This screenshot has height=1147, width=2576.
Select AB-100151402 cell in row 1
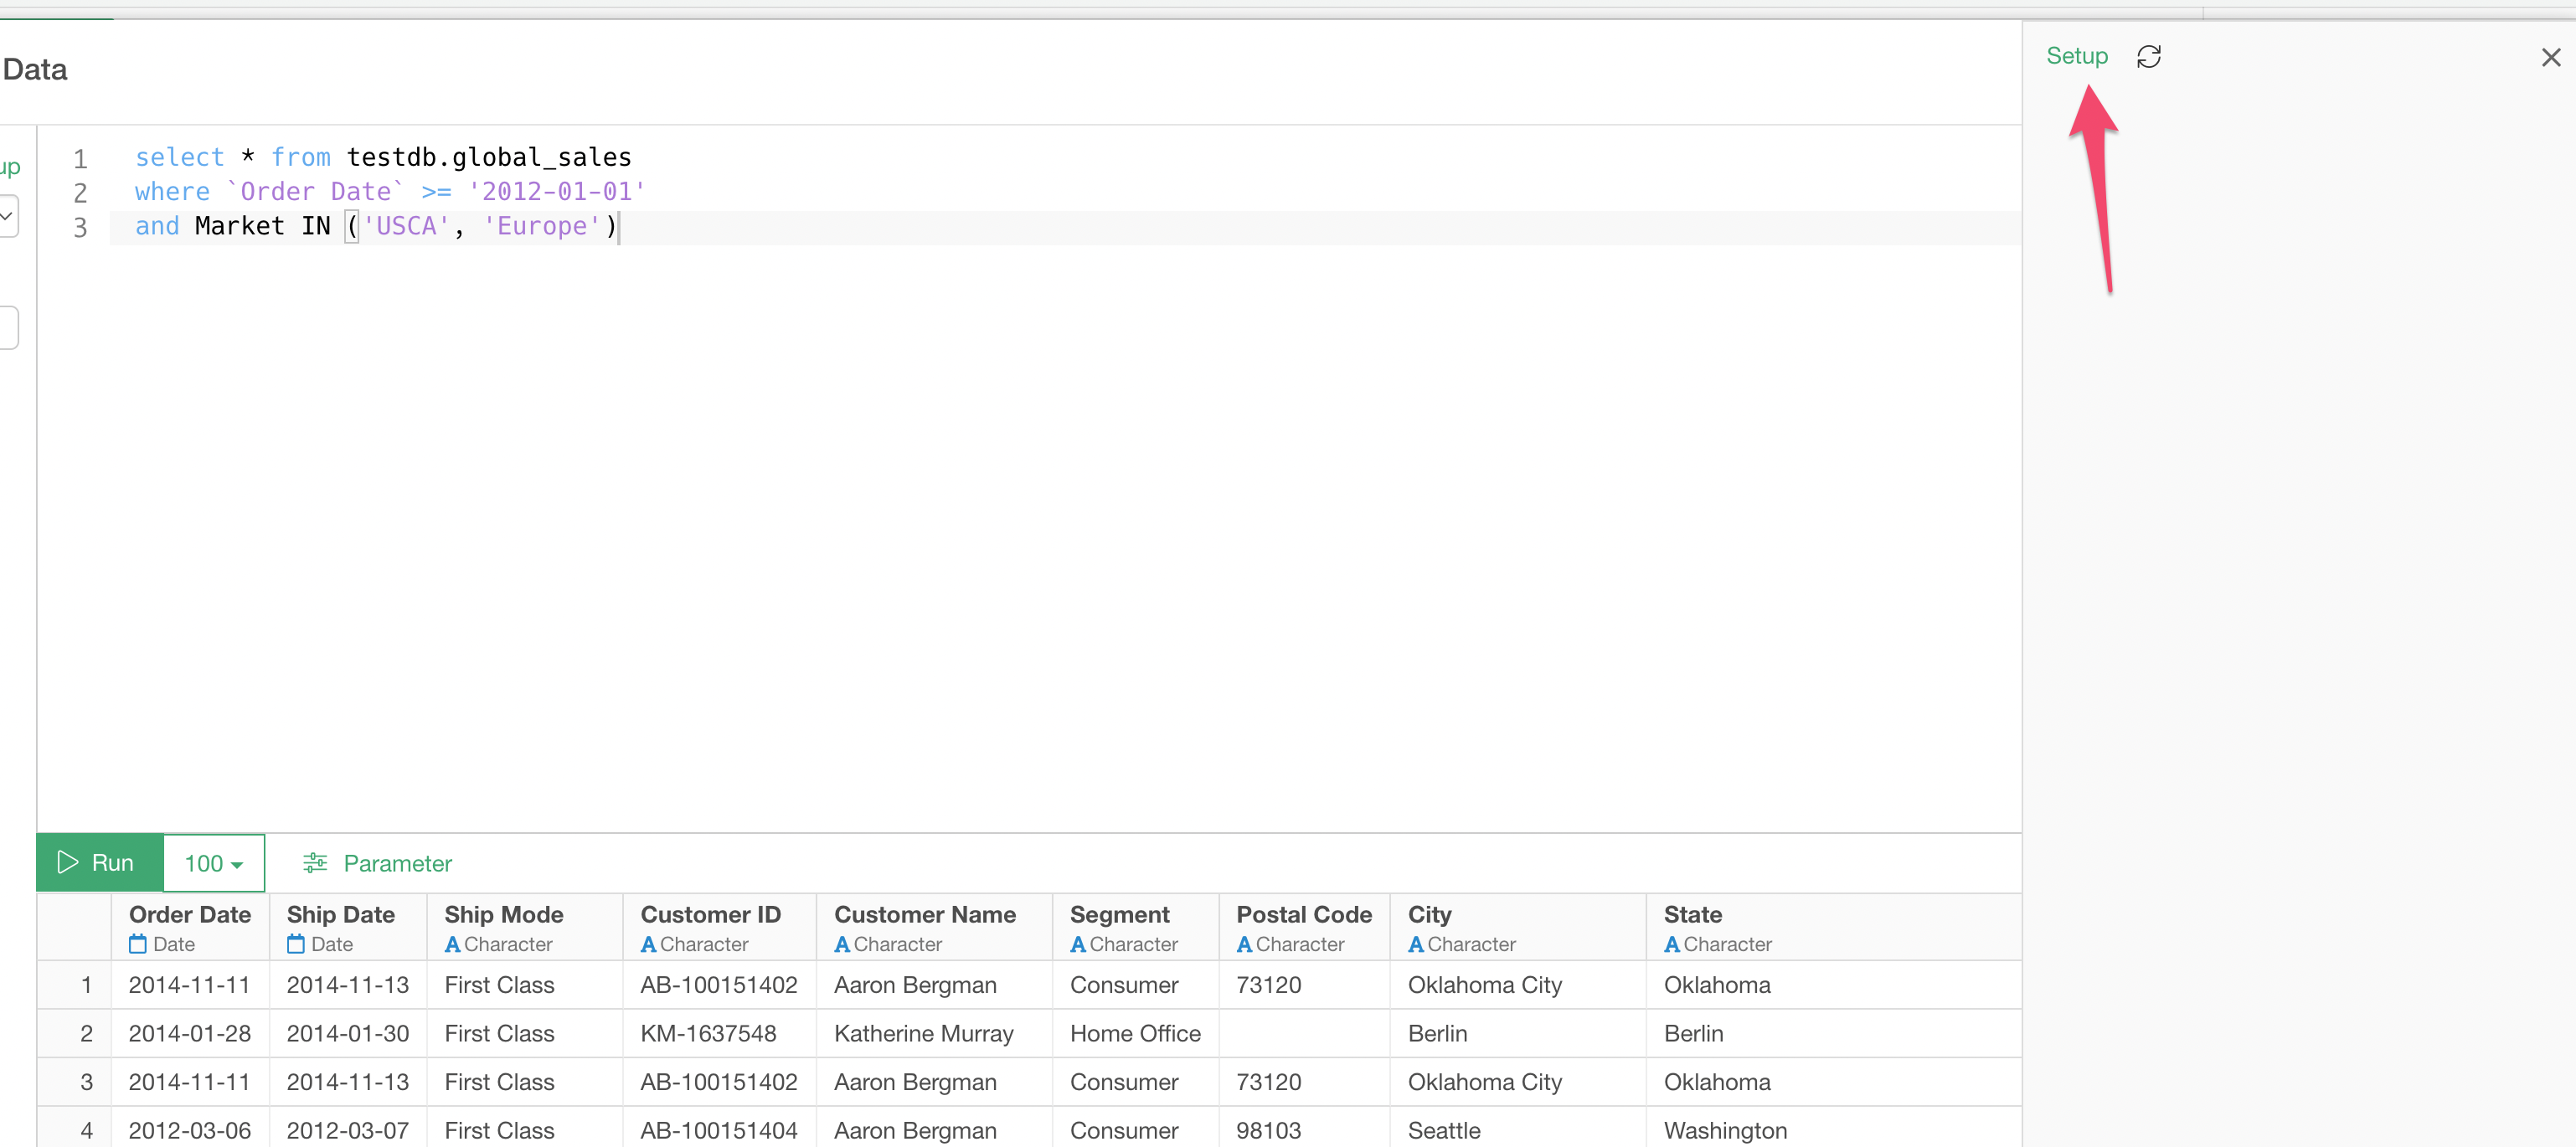pos(719,985)
